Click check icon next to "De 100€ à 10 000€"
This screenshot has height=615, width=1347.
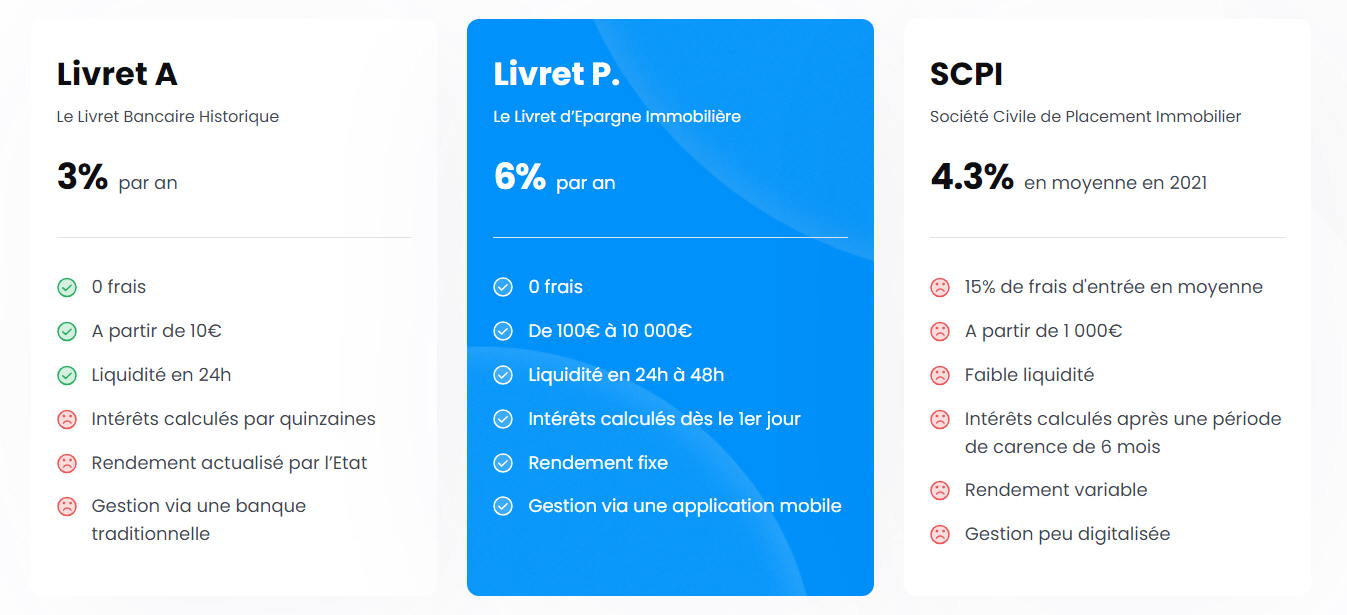click(x=503, y=331)
